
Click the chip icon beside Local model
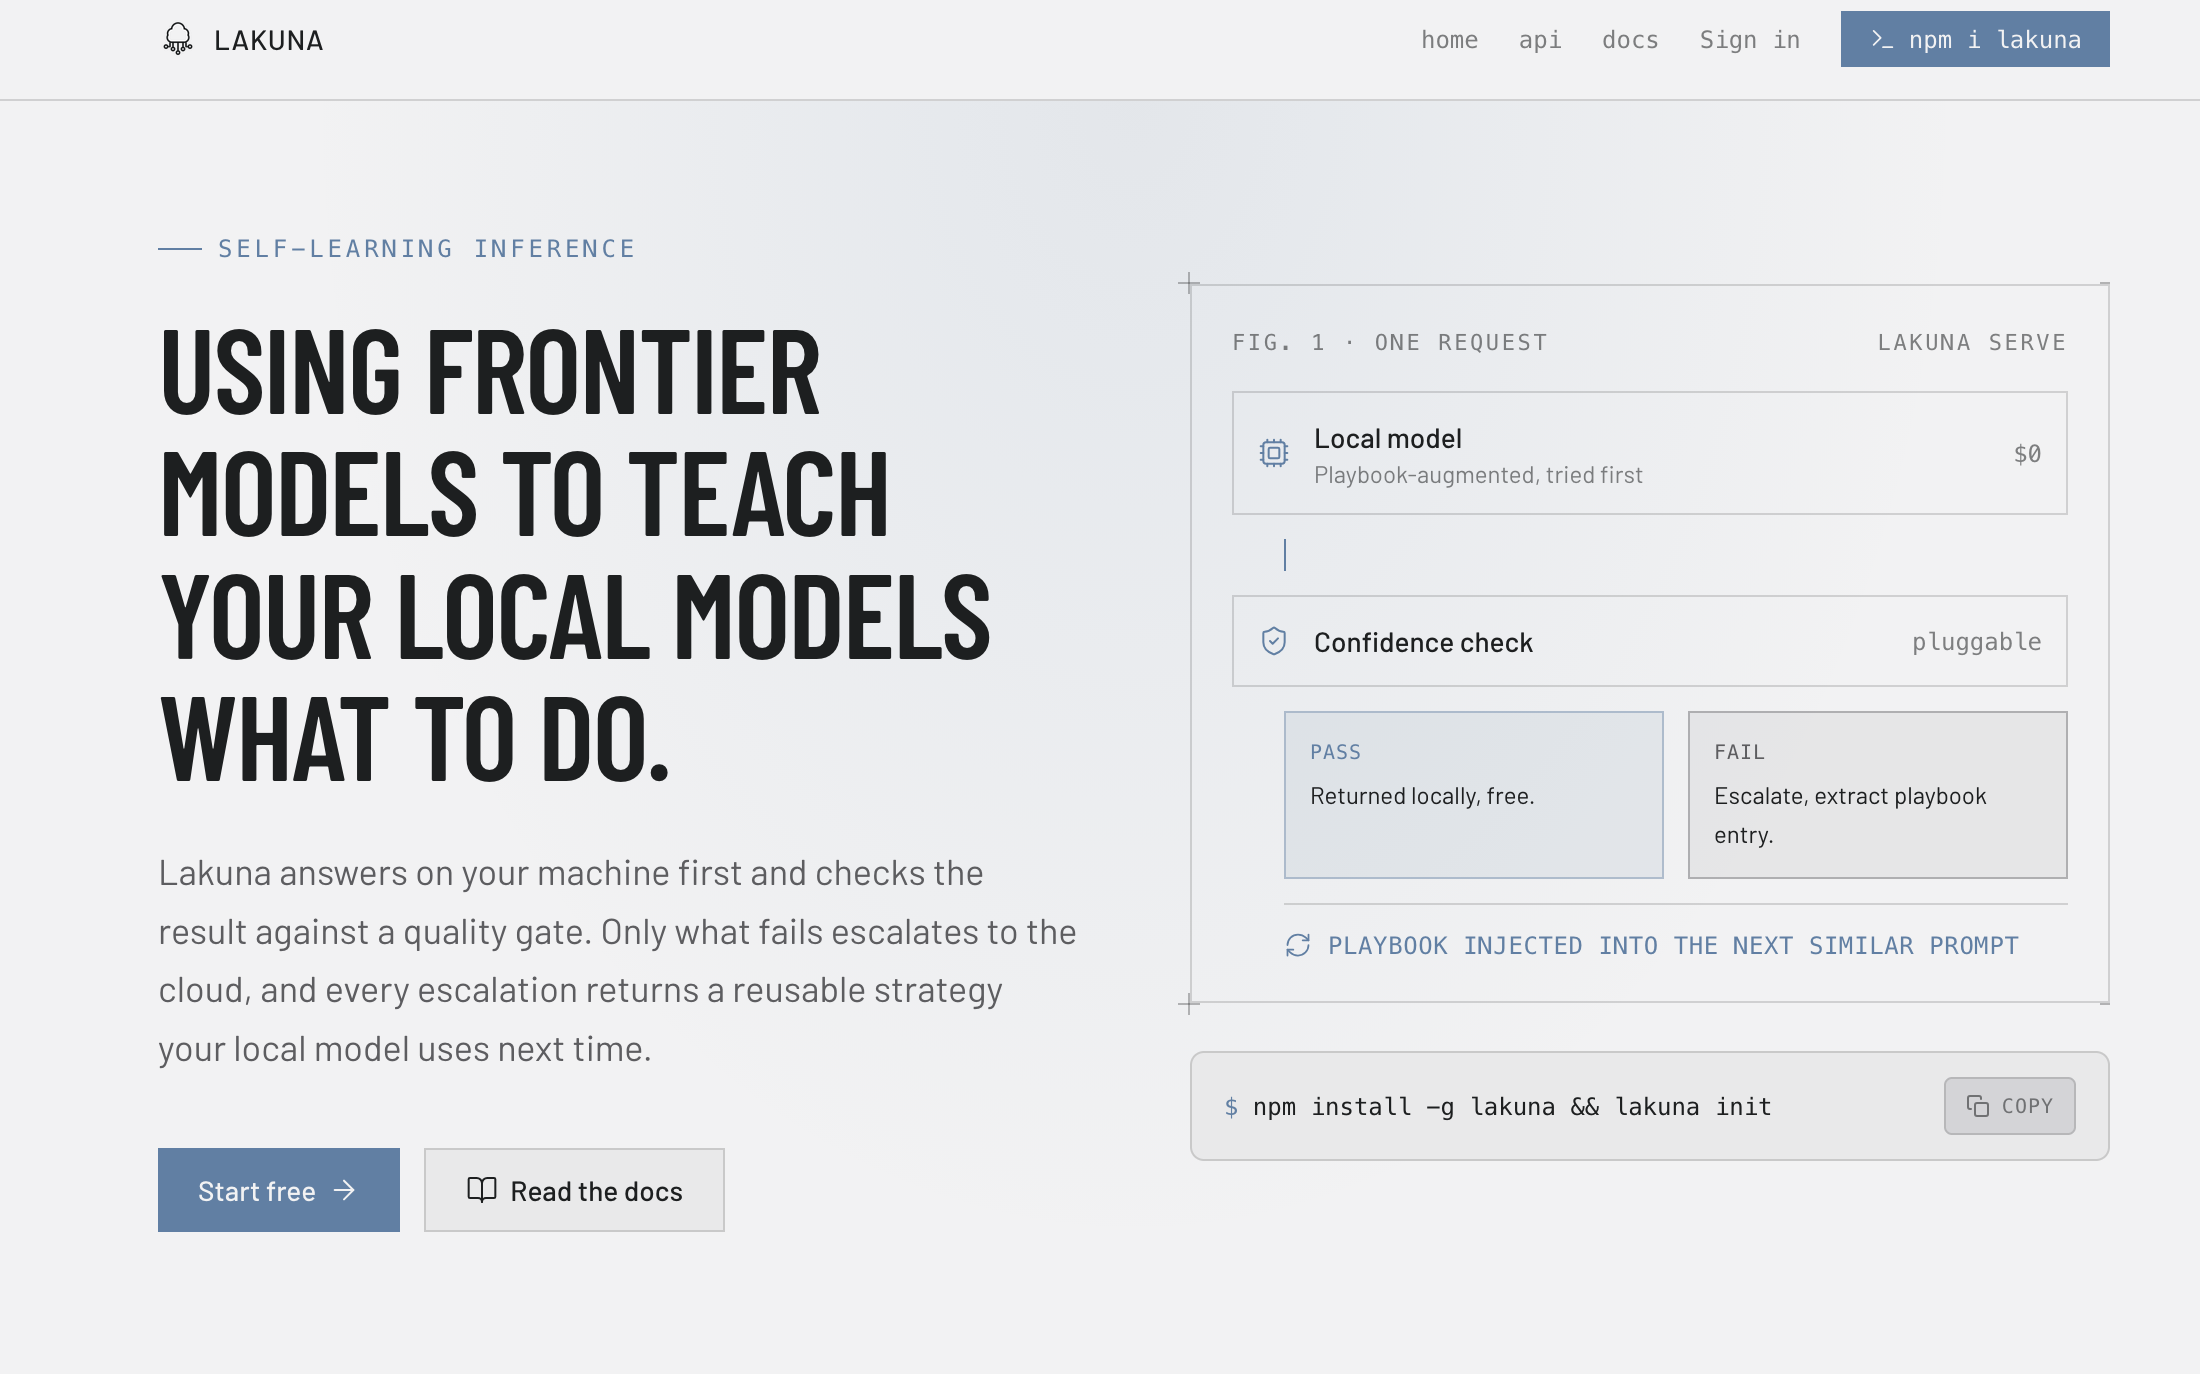click(1273, 453)
